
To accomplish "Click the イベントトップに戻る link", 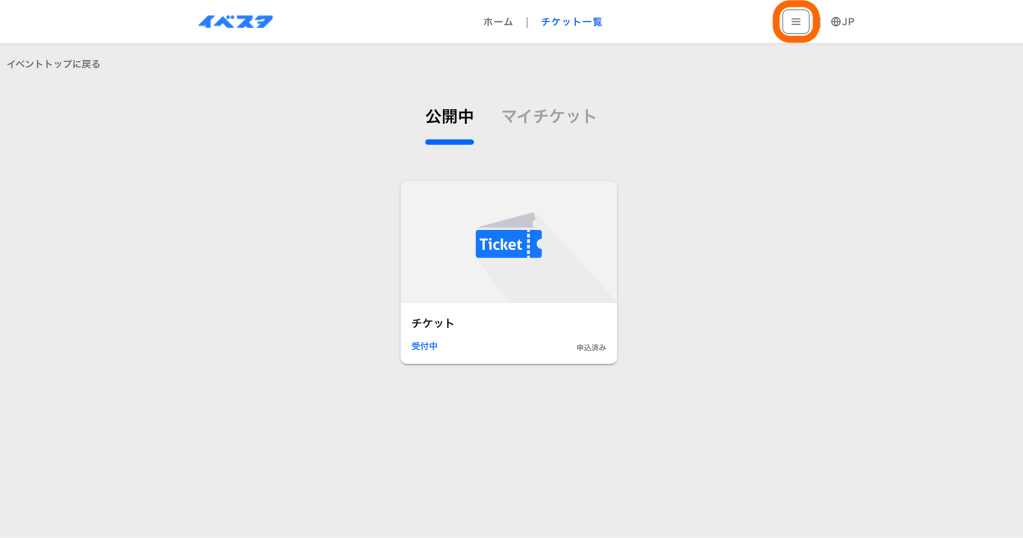I will coord(54,64).
